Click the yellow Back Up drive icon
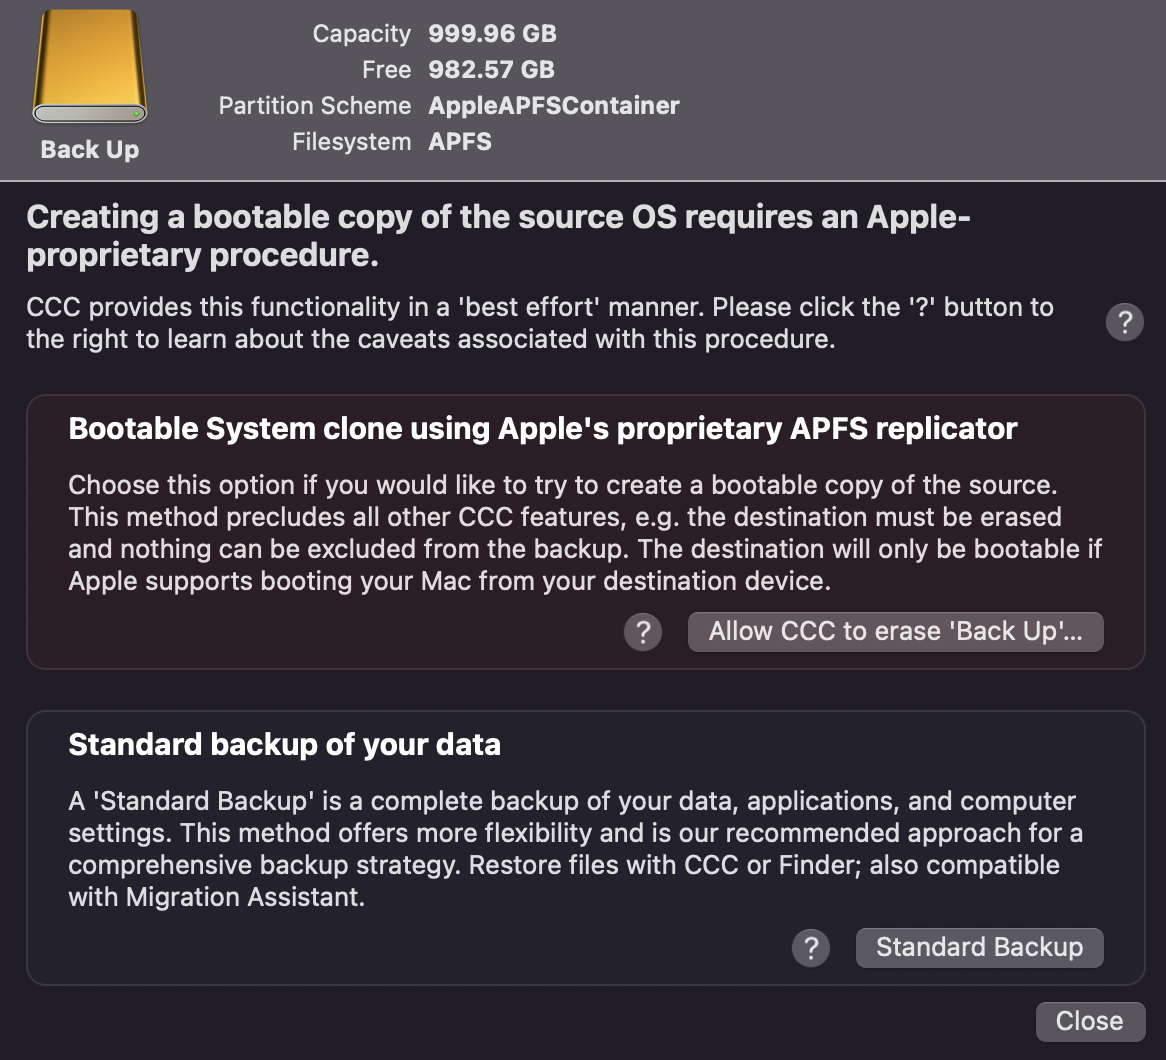 [x=89, y=67]
